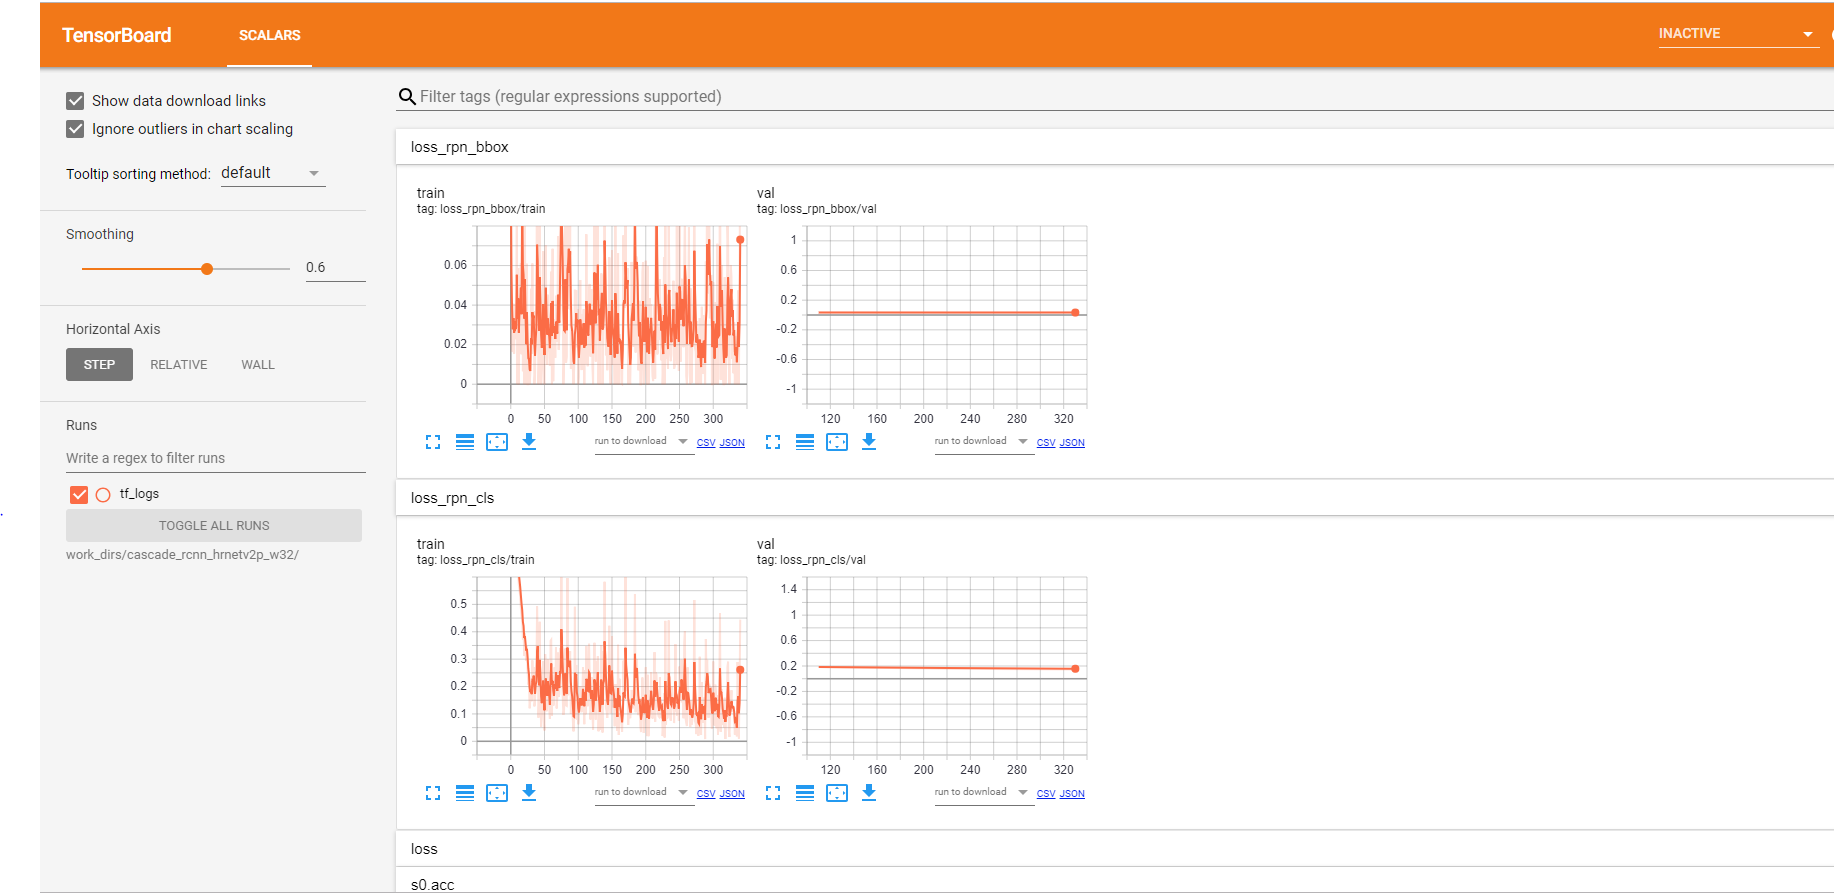Download loss_rpn_bbox val chart as SVG
Image resolution: width=1834 pixels, height=894 pixels.
pos(869,442)
